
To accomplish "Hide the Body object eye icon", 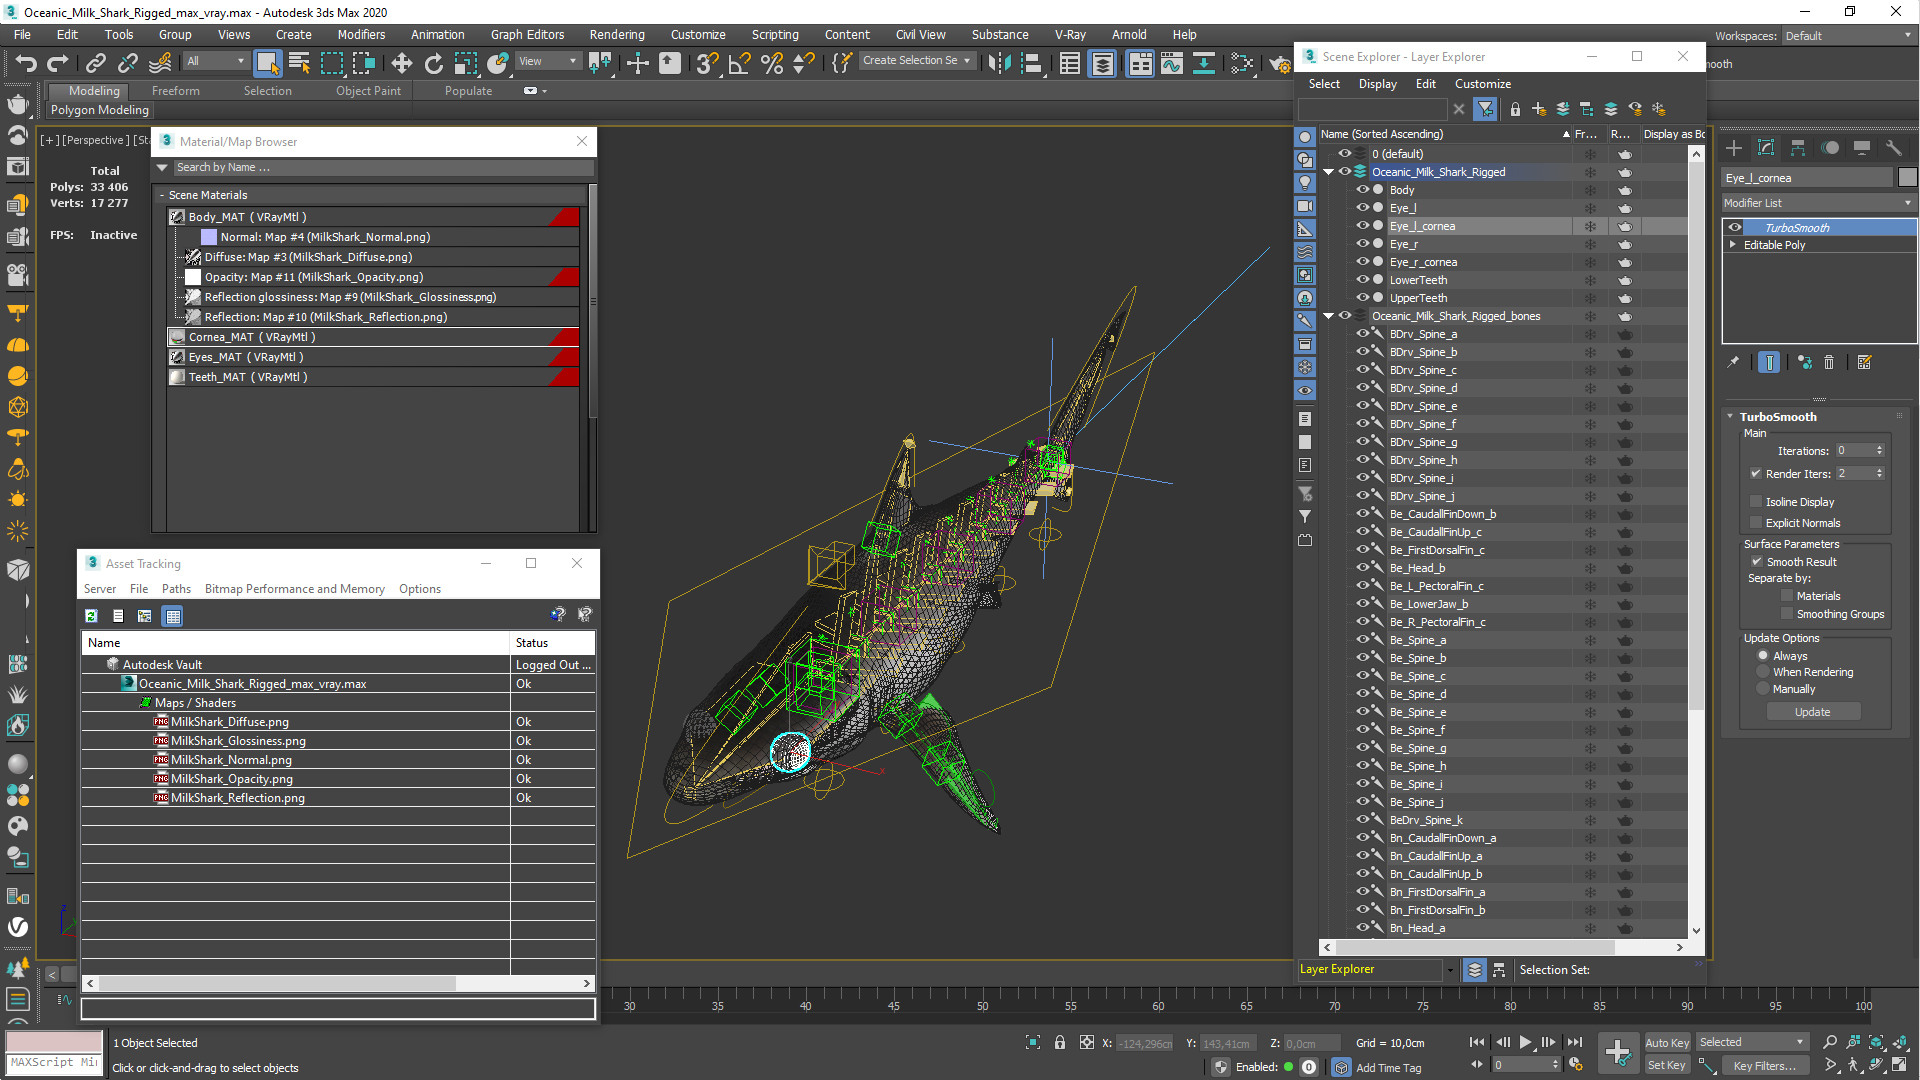I will [x=1362, y=190].
